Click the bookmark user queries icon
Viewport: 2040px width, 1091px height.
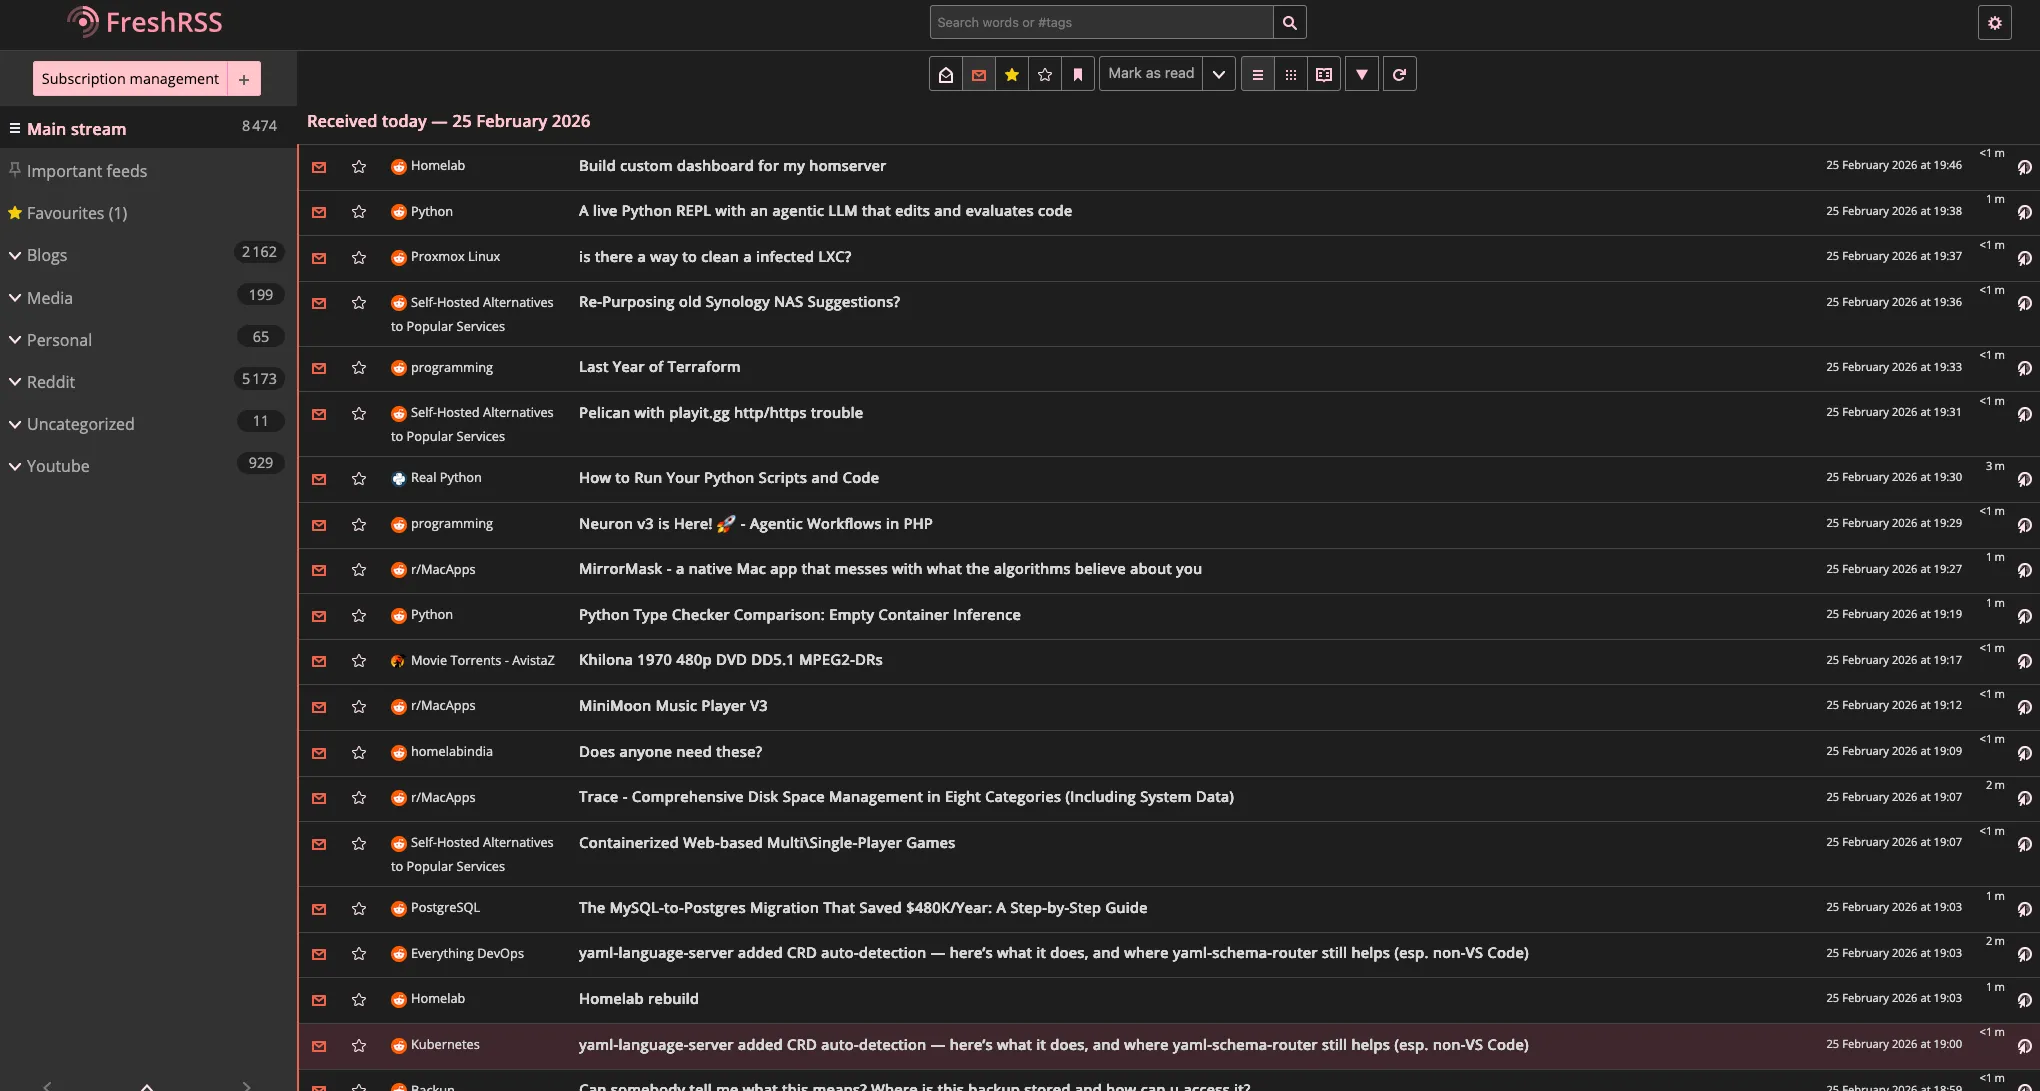[x=1078, y=74]
